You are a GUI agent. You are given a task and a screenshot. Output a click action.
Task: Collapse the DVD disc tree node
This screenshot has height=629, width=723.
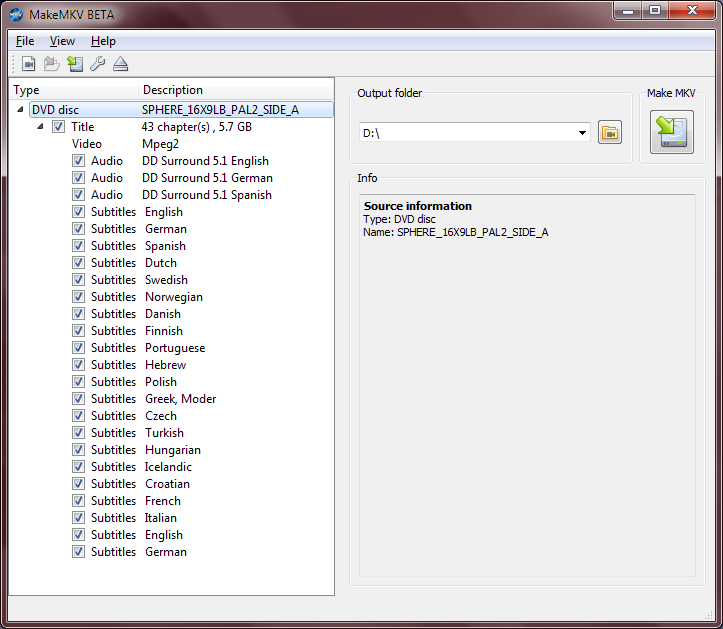point(20,110)
